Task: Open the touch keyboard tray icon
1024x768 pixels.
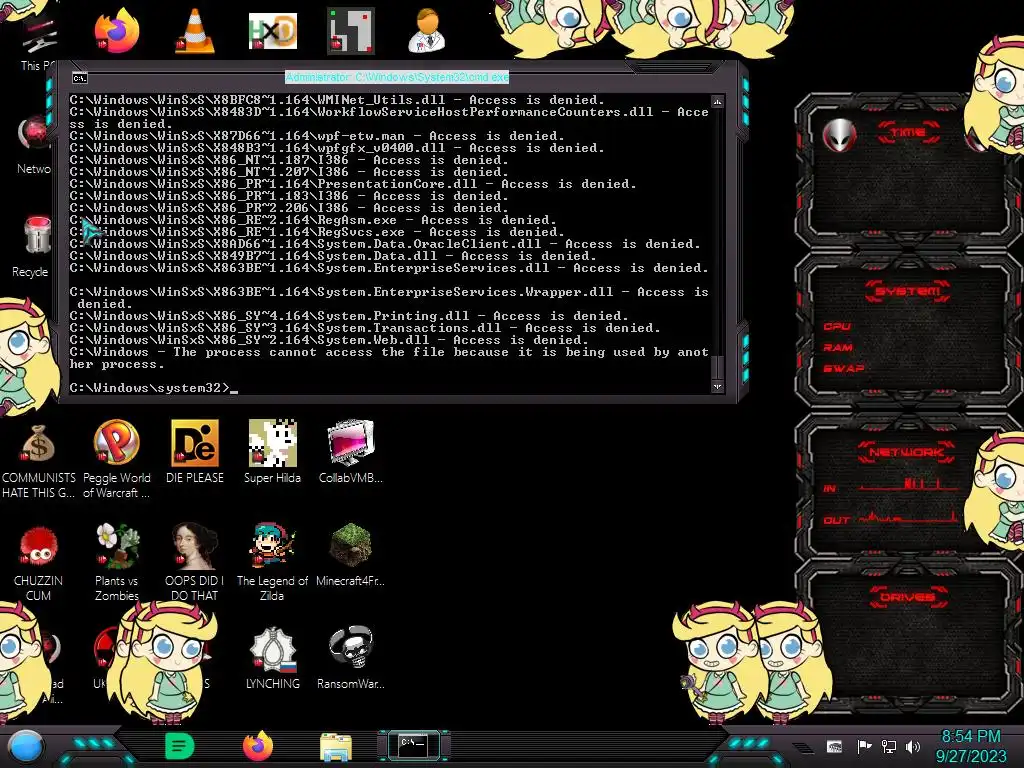Action: click(x=835, y=746)
